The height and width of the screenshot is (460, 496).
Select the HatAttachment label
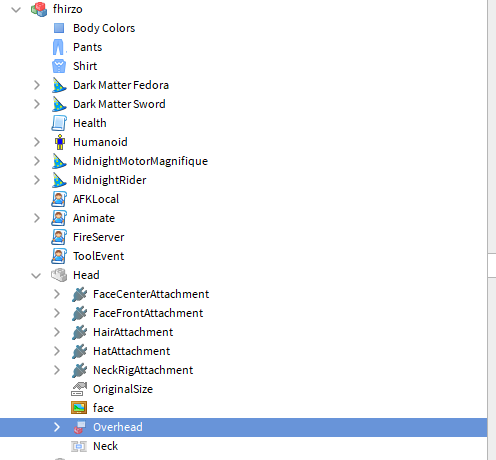click(132, 351)
